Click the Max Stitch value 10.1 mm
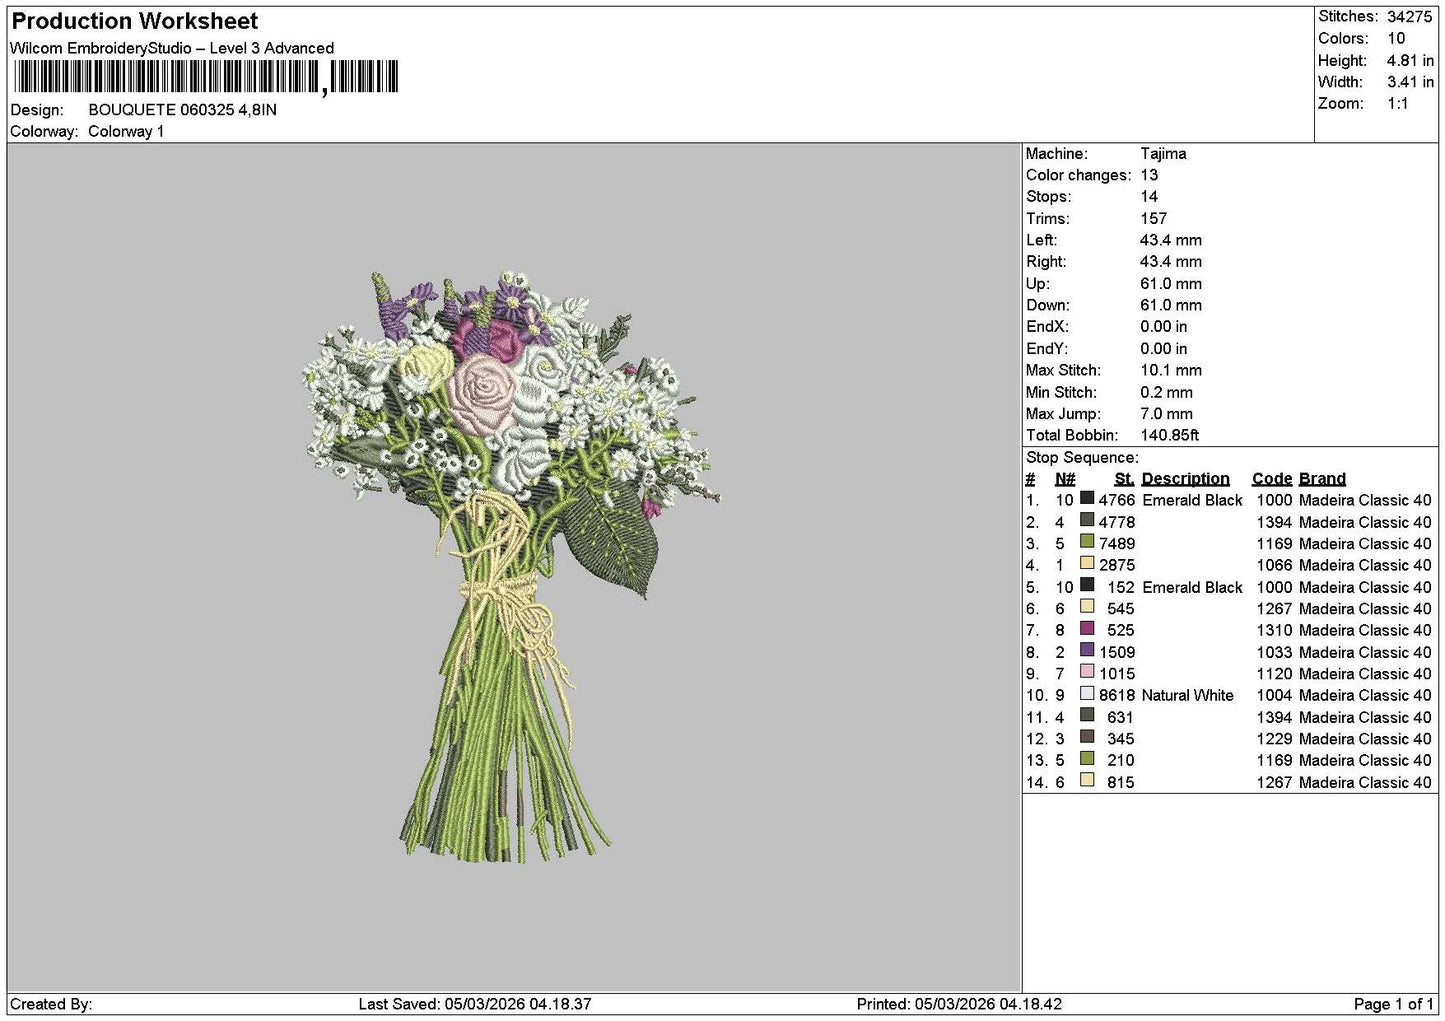This screenshot has height=1021, width=1445. click(1171, 370)
